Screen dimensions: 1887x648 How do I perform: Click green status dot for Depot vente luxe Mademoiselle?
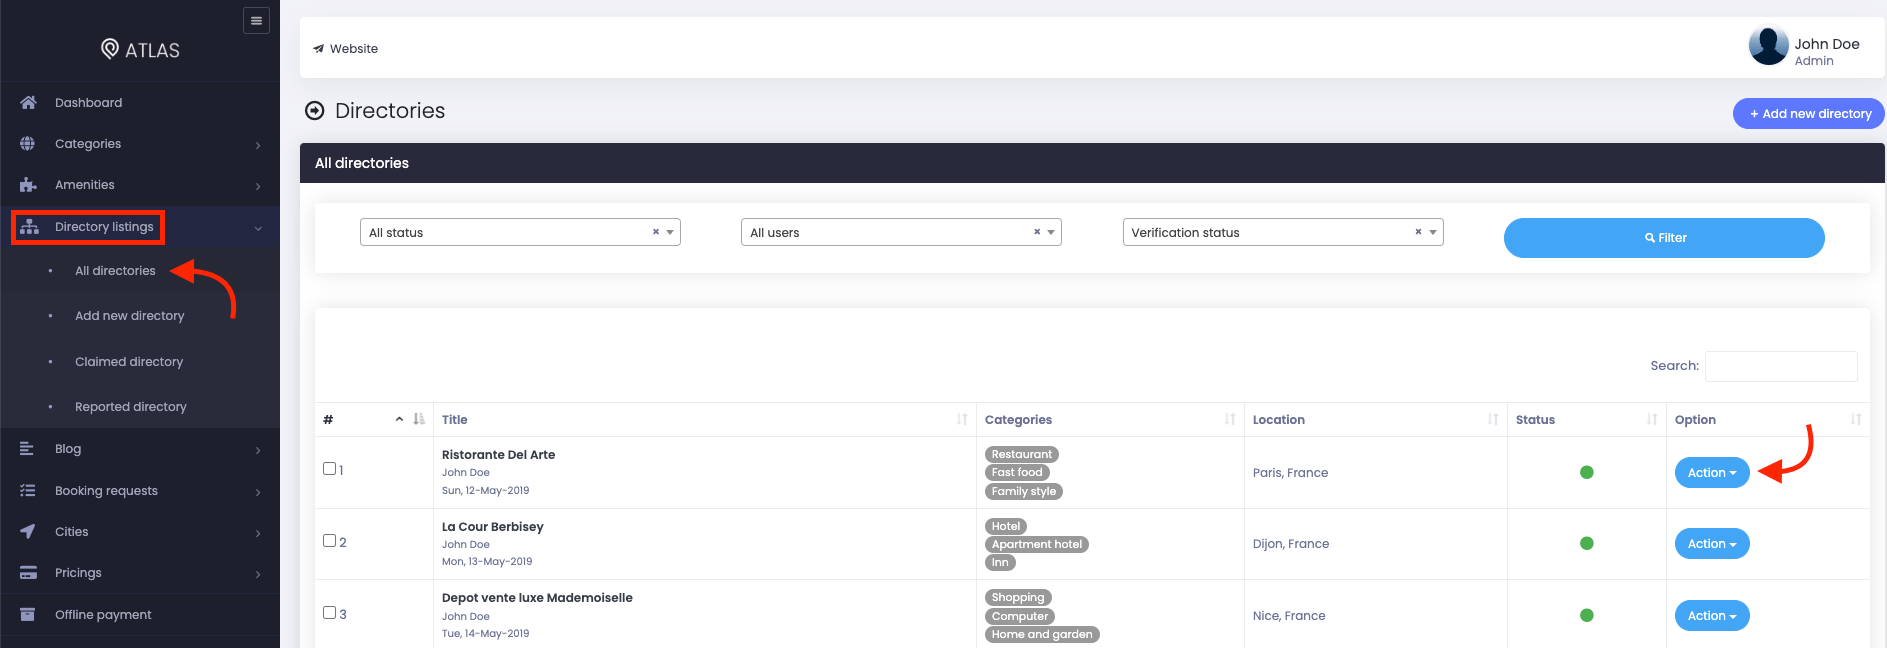point(1586,615)
